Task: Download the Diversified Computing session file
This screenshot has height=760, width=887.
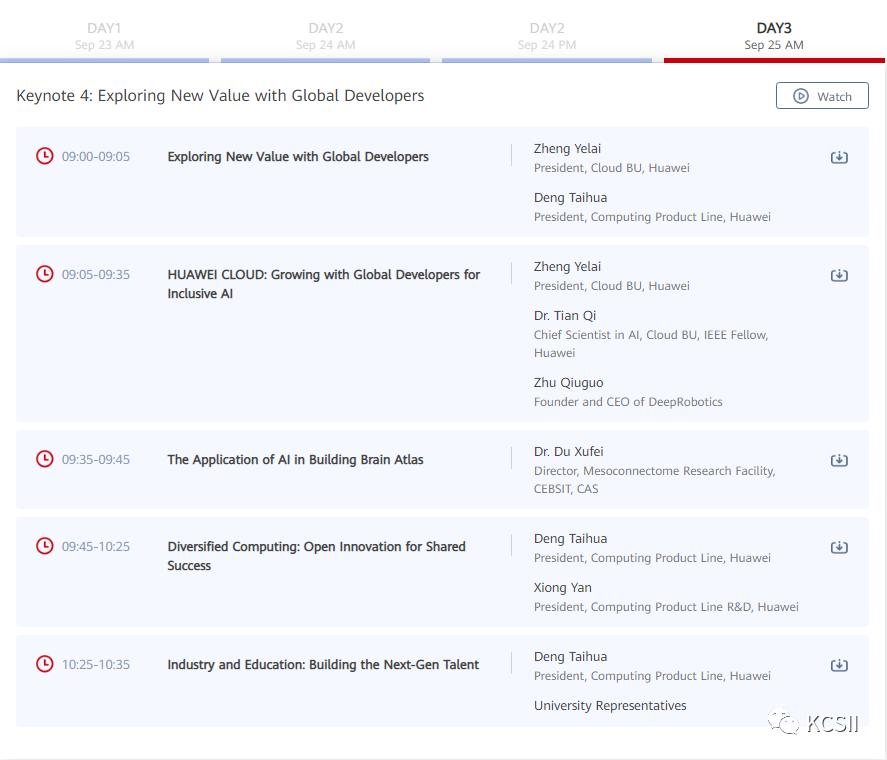Action: pos(839,547)
